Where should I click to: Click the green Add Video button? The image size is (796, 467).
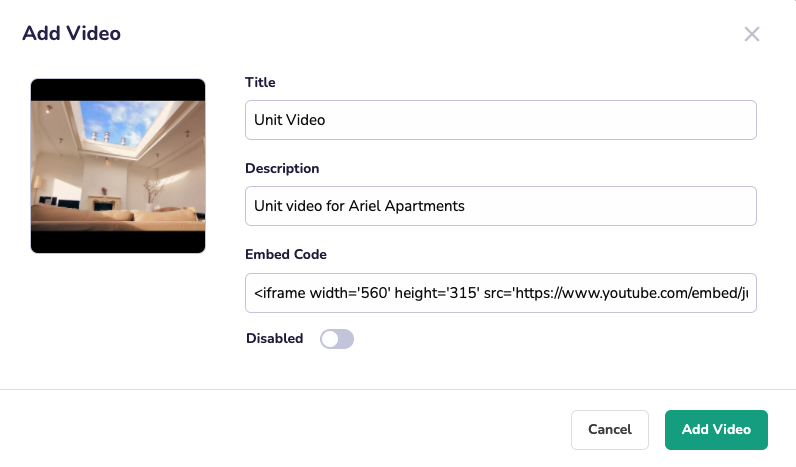pos(716,429)
